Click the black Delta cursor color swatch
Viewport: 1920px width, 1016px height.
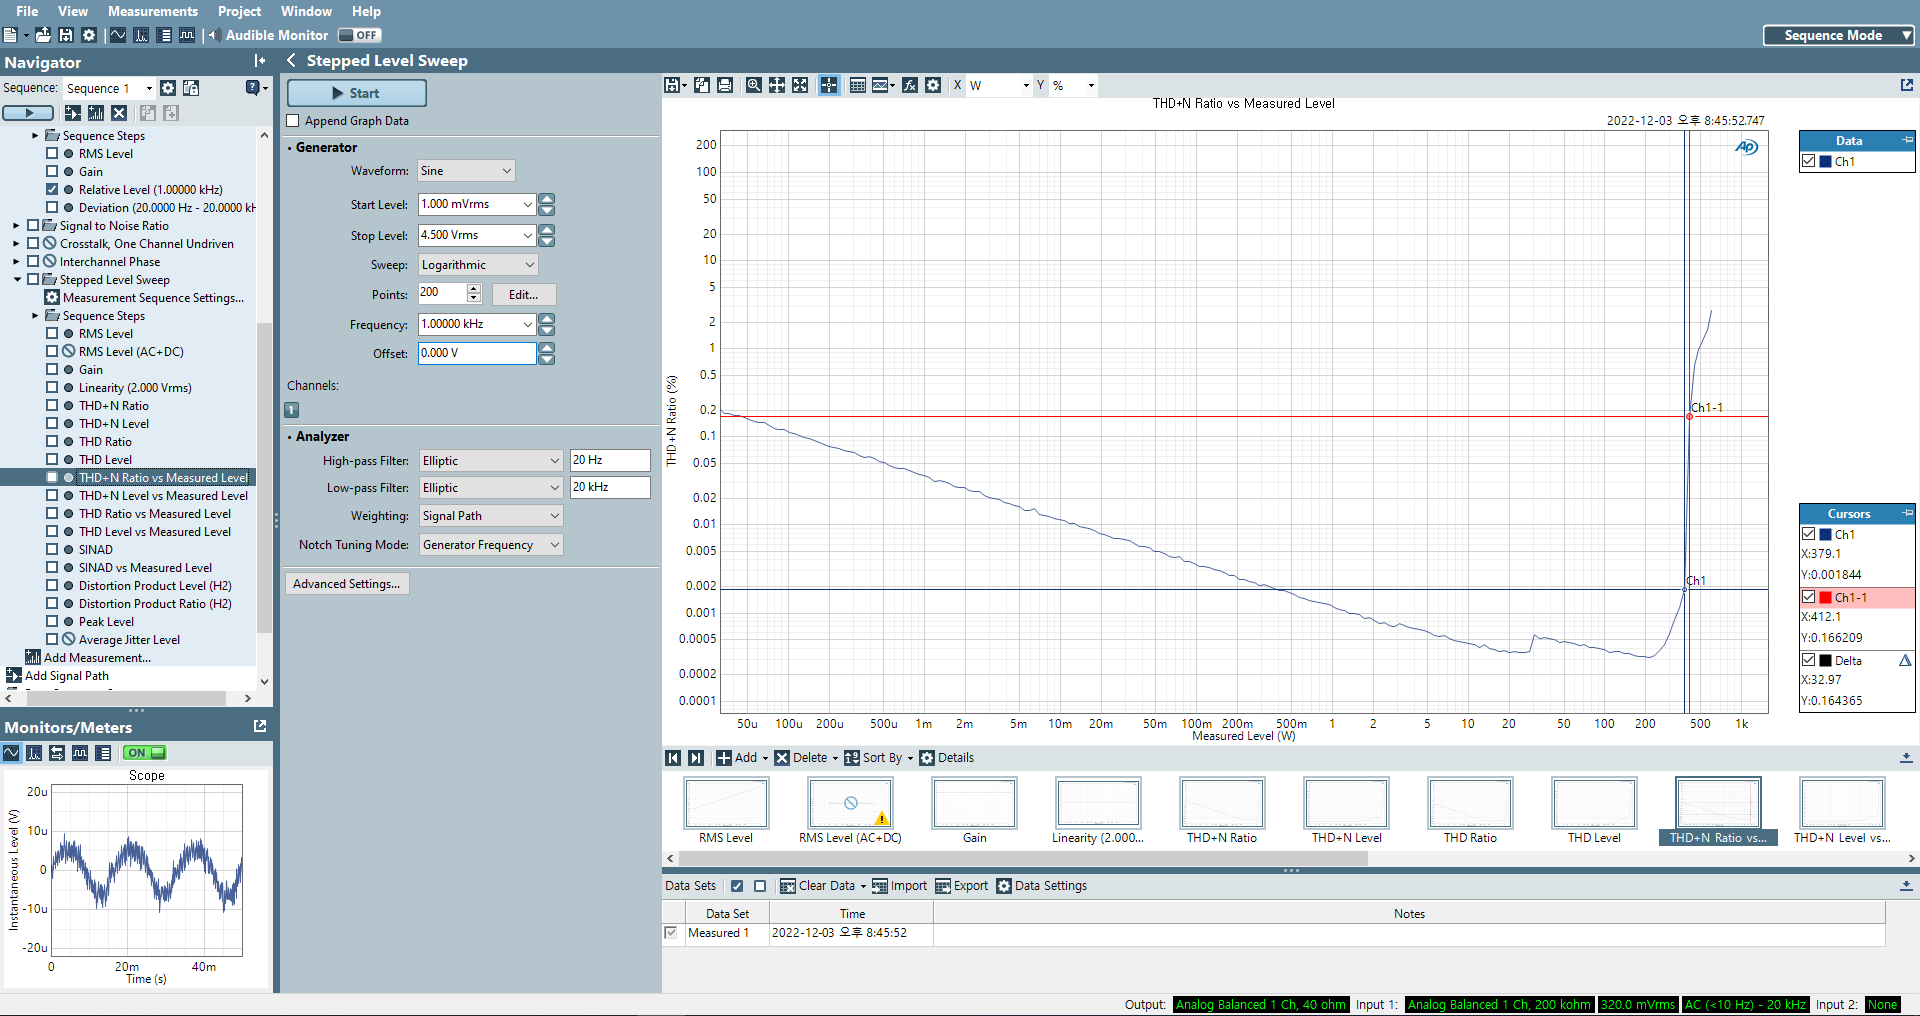tap(1825, 660)
